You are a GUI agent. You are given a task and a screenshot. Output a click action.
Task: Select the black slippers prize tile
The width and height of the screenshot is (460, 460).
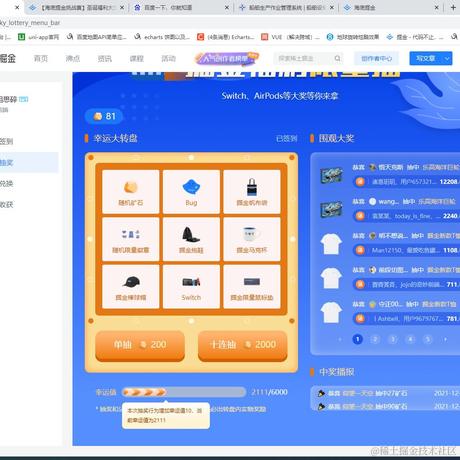coord(191,239)
